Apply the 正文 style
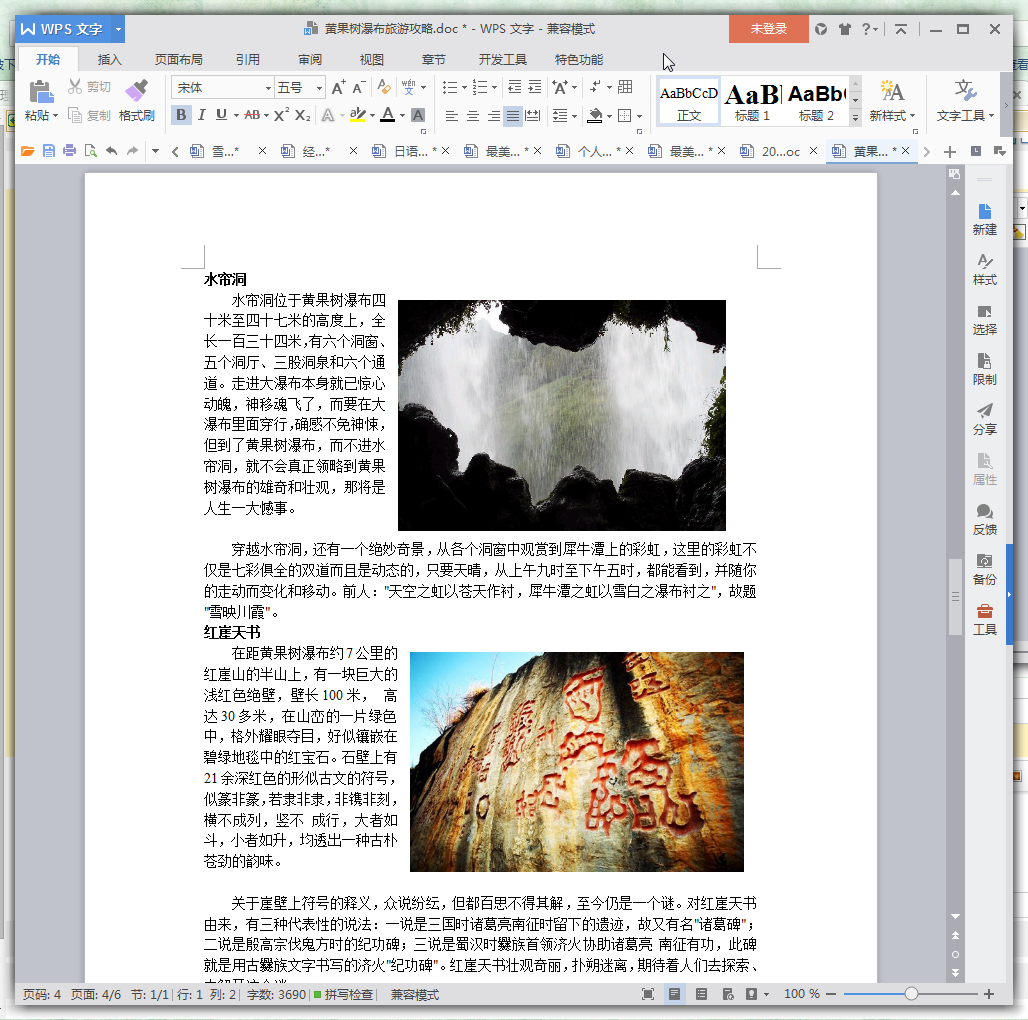 (x=688, y=102)
